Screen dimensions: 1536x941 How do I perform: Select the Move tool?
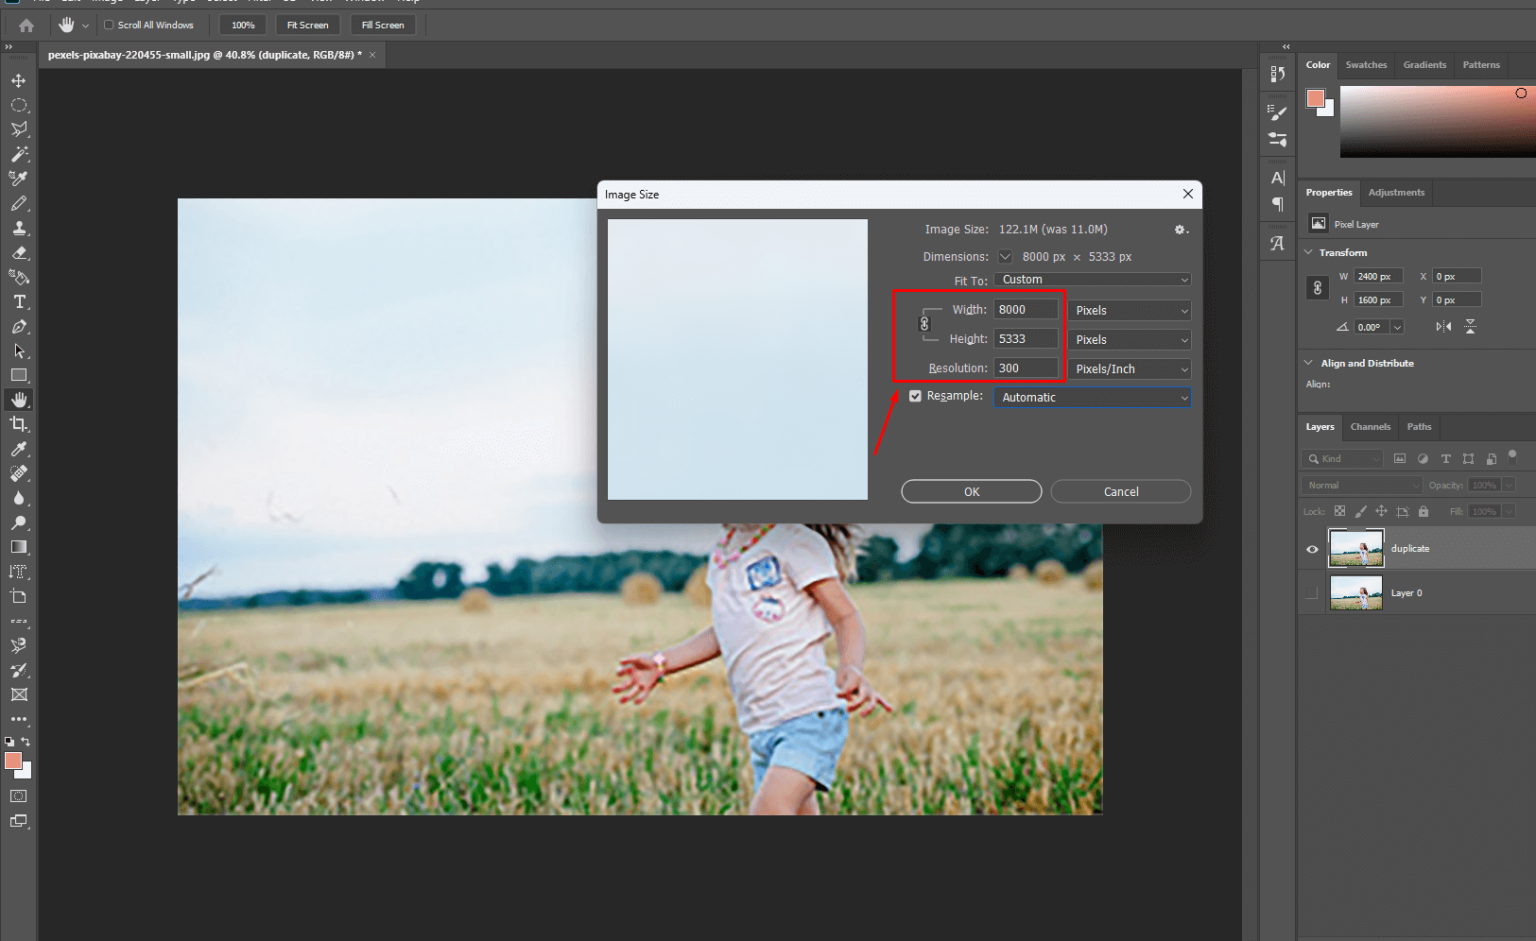pyautogui.click(x=19, y=80)
